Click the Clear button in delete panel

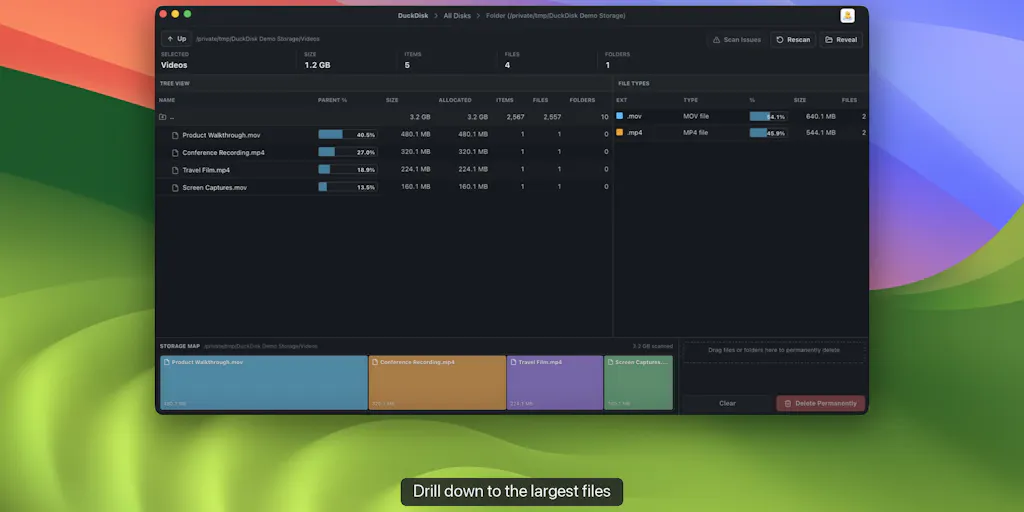coord(728,404)
